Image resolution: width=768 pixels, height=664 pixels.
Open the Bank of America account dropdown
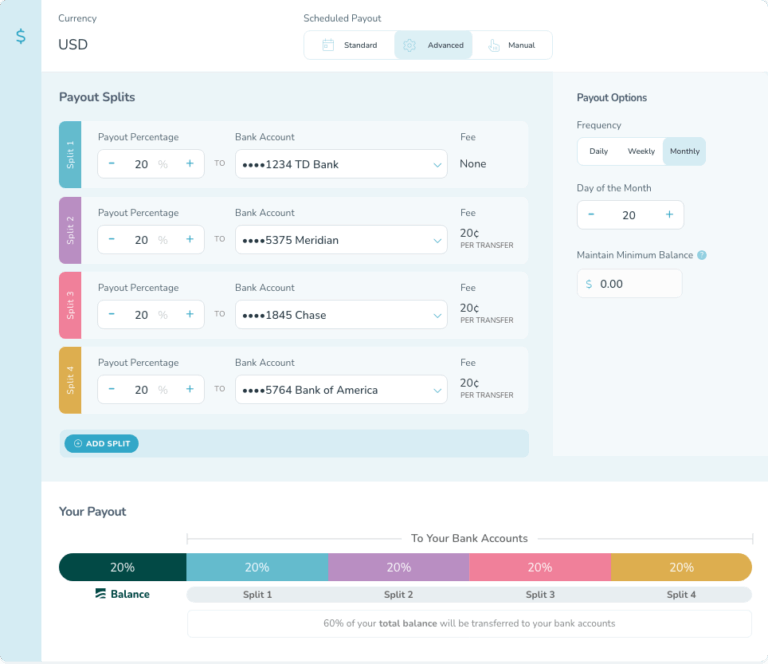[x=341, y=390]
